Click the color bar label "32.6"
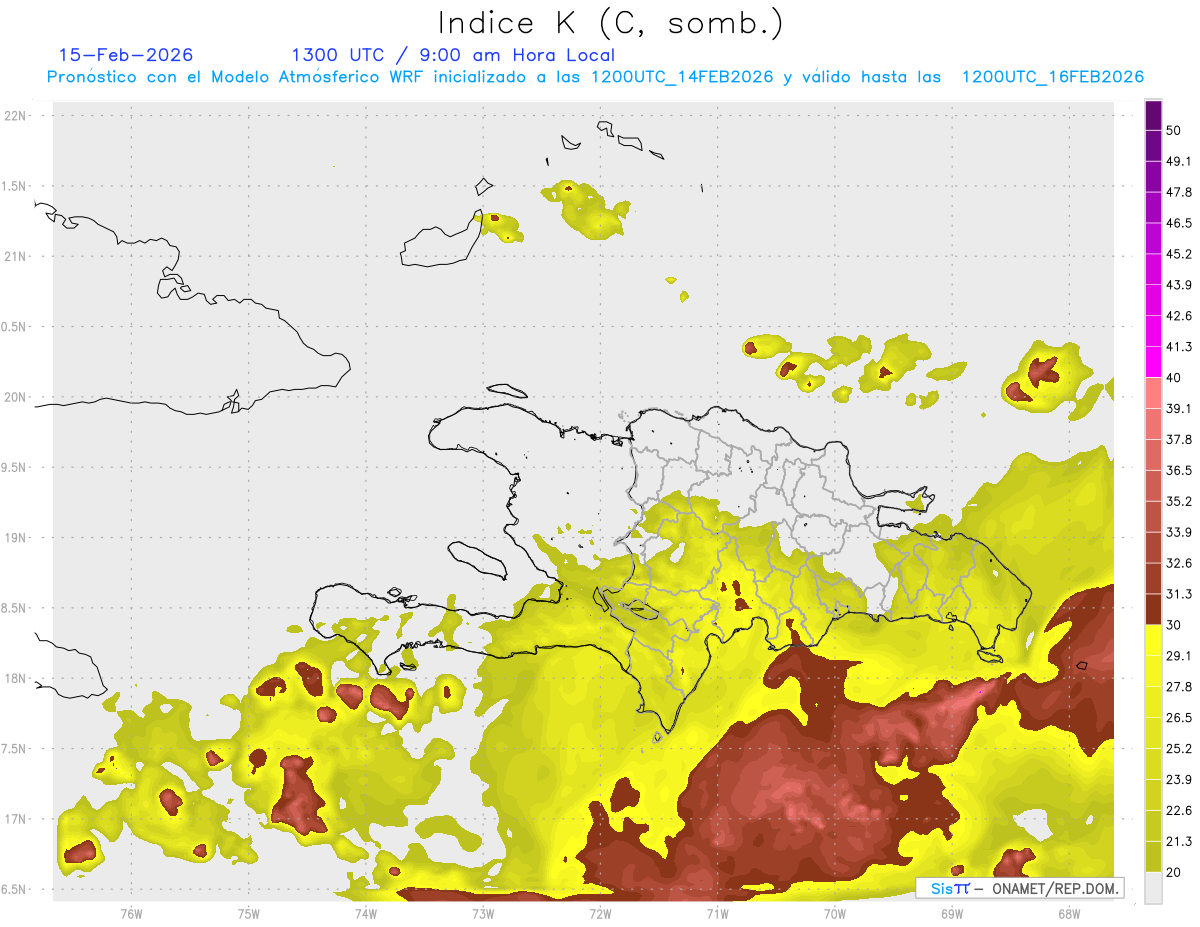Viewport: 1200px width, 927px height. click(x=1178, y=563)
